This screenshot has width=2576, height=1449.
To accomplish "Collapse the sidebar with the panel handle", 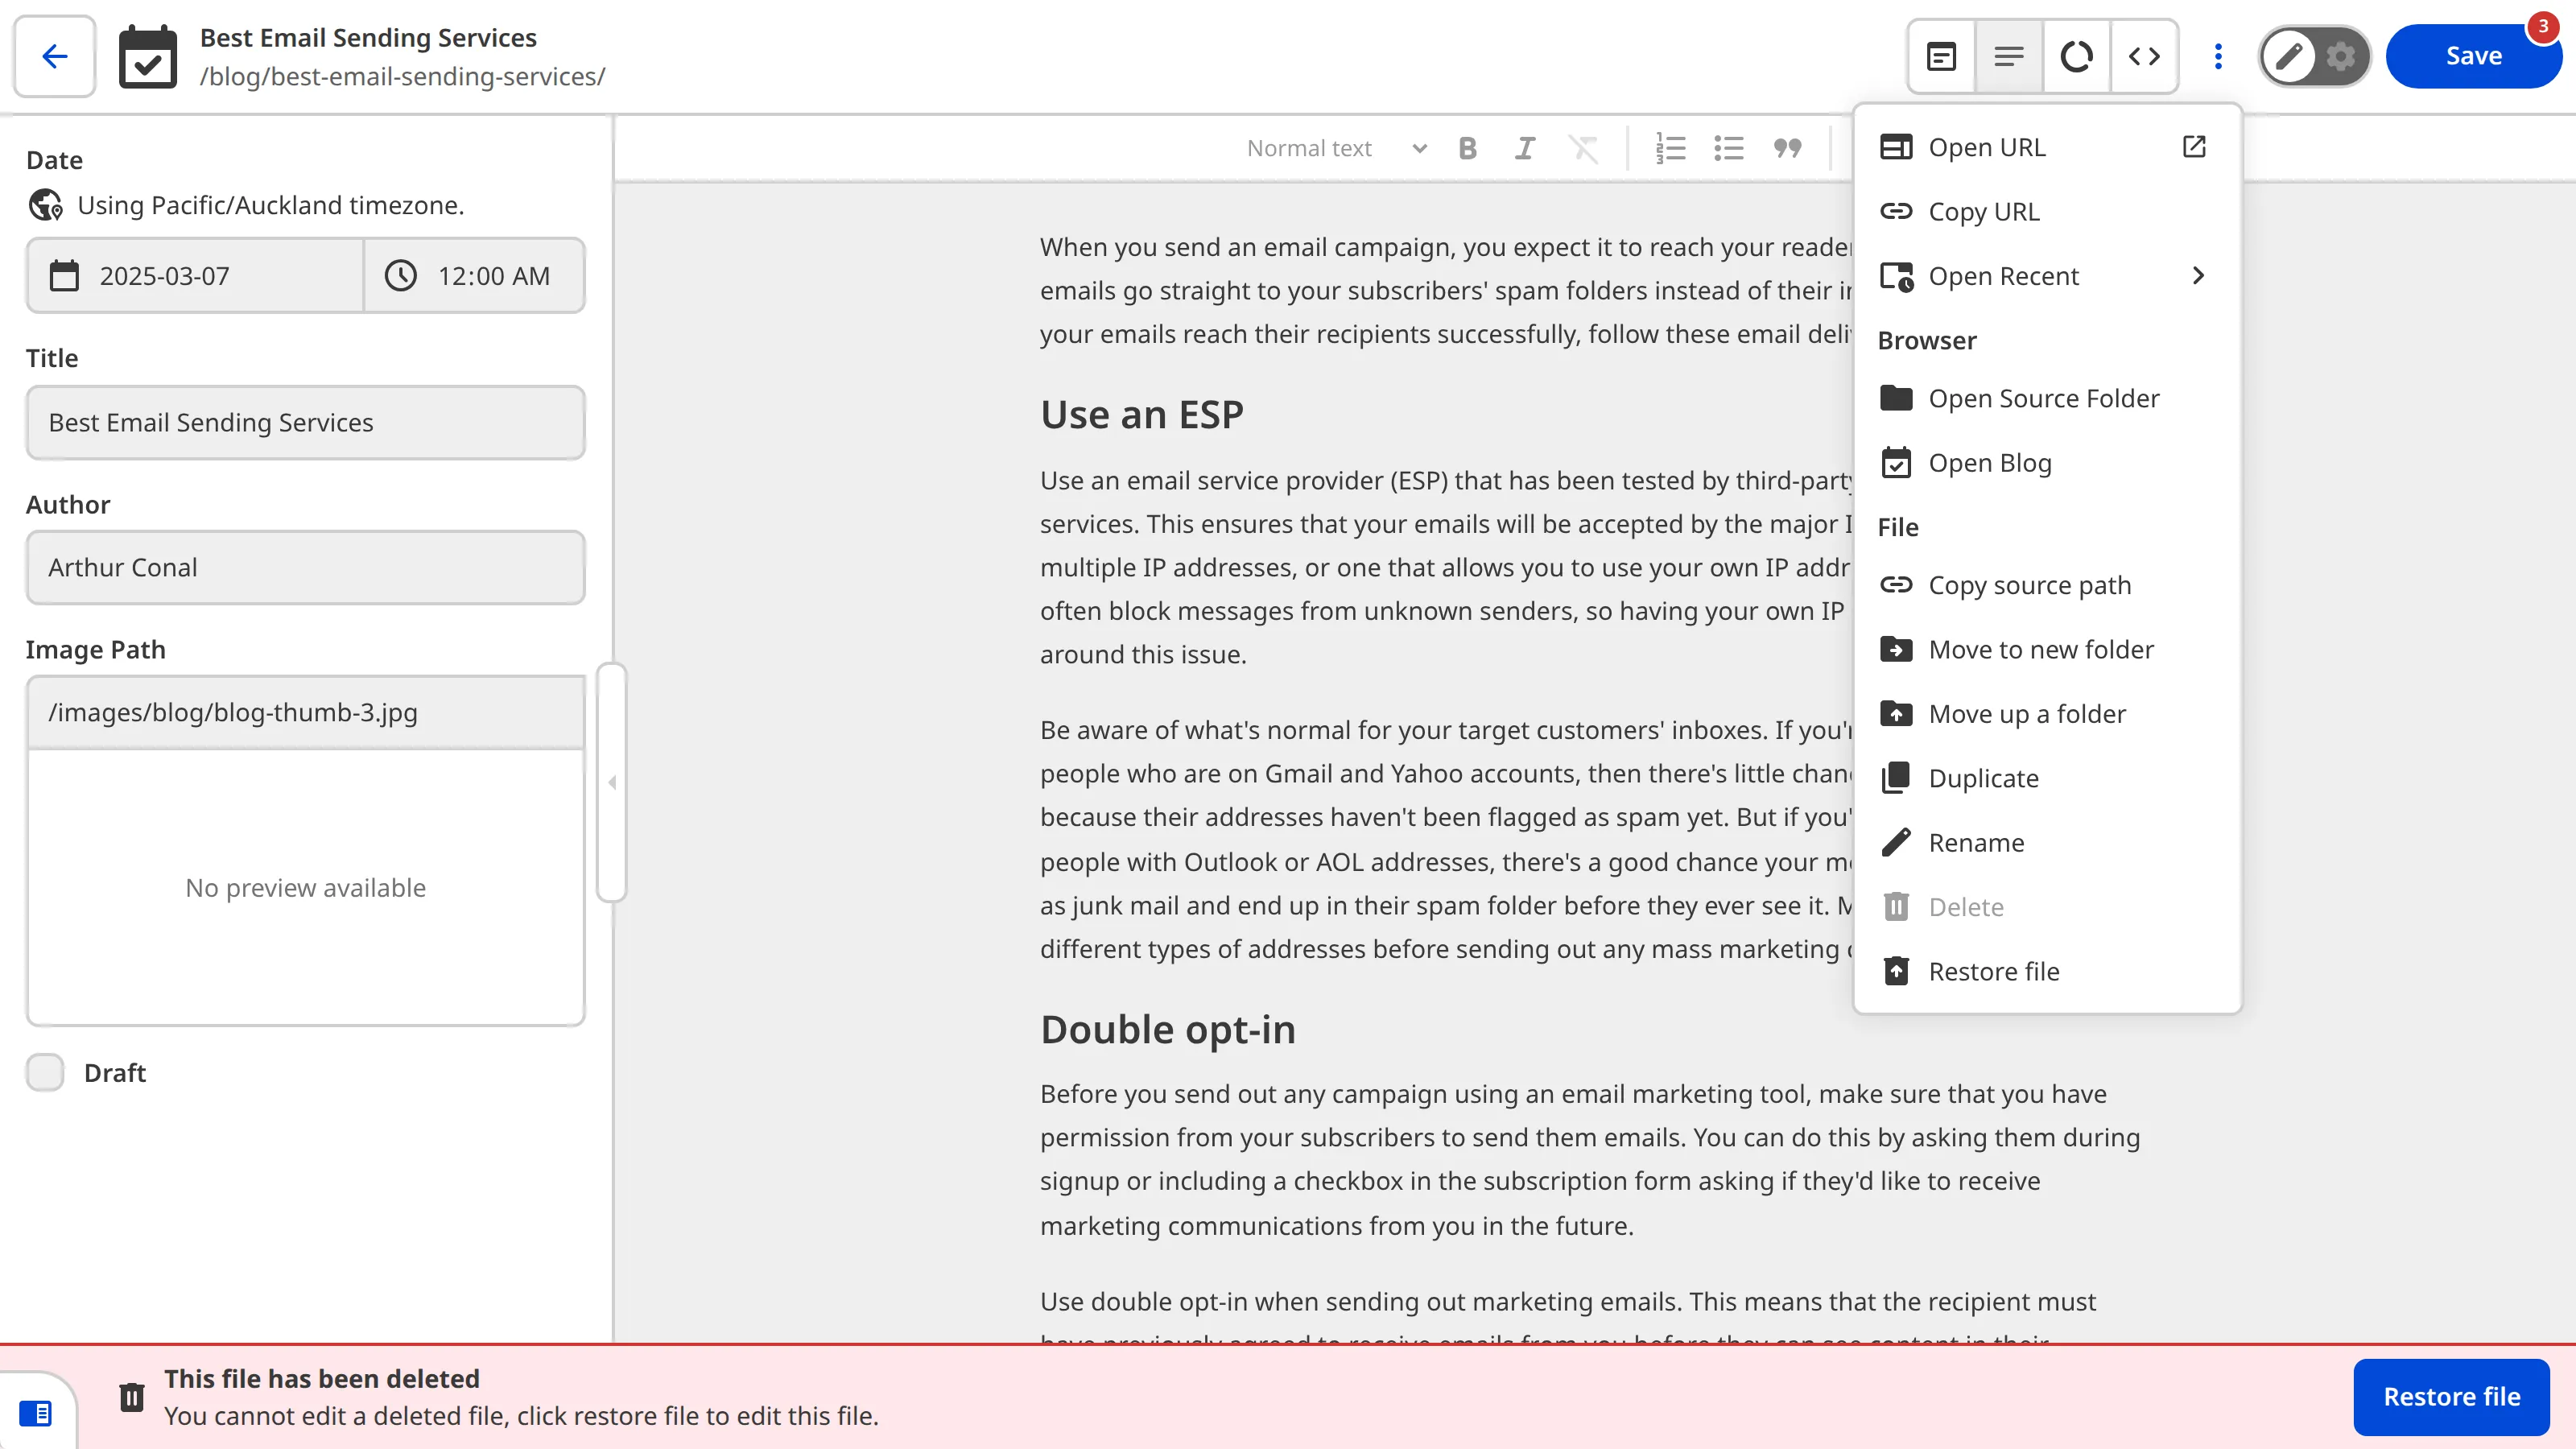I will 612,782.
